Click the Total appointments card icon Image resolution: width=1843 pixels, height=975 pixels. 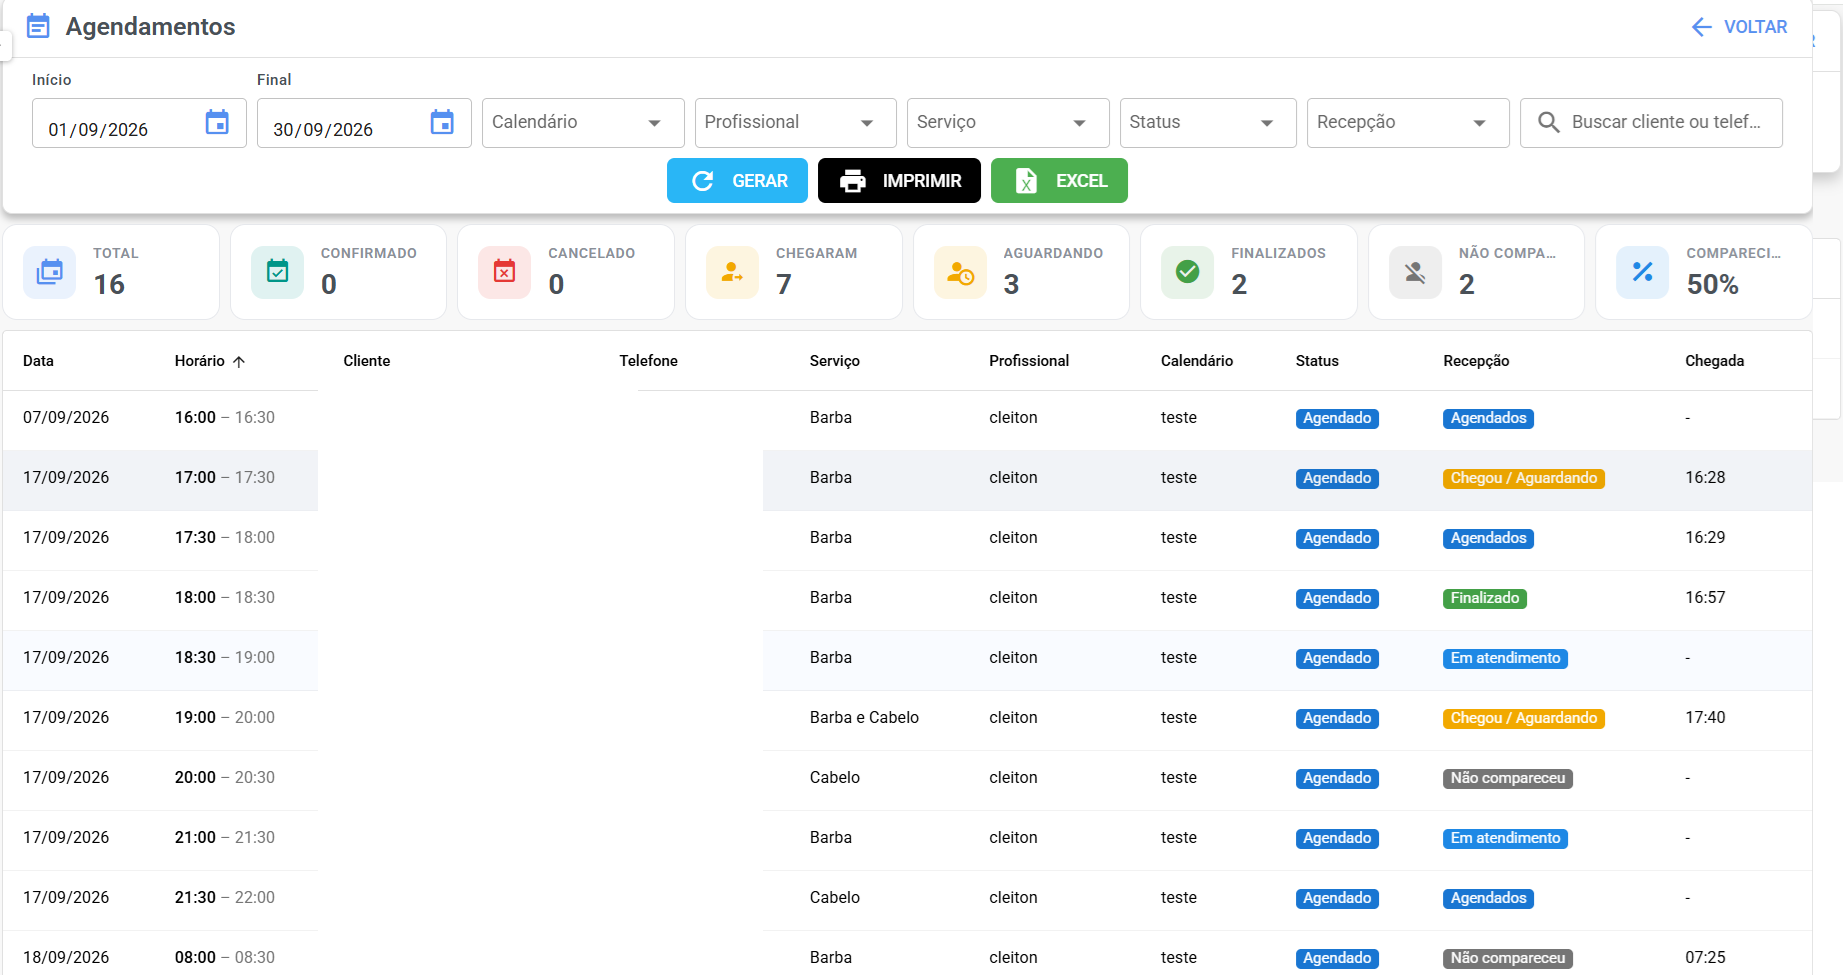tap(50, 272)
